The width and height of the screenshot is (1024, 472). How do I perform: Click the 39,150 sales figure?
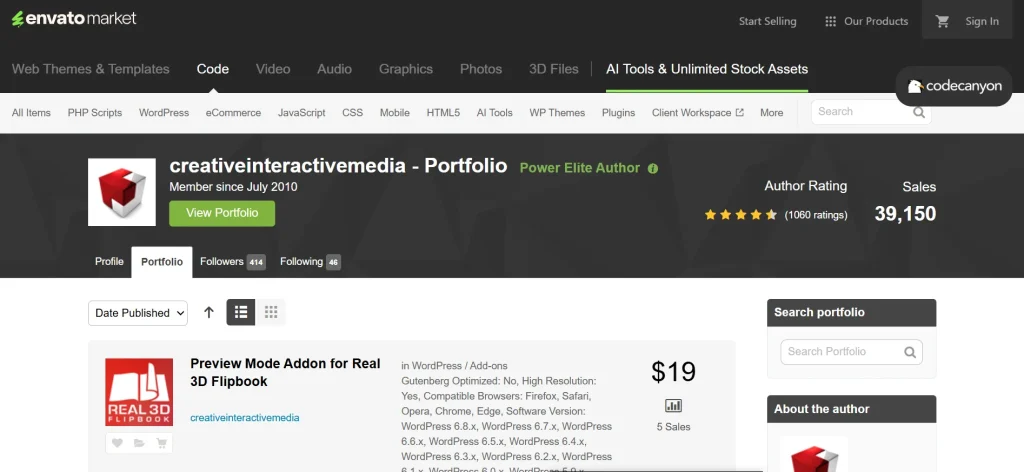[905, 213]
